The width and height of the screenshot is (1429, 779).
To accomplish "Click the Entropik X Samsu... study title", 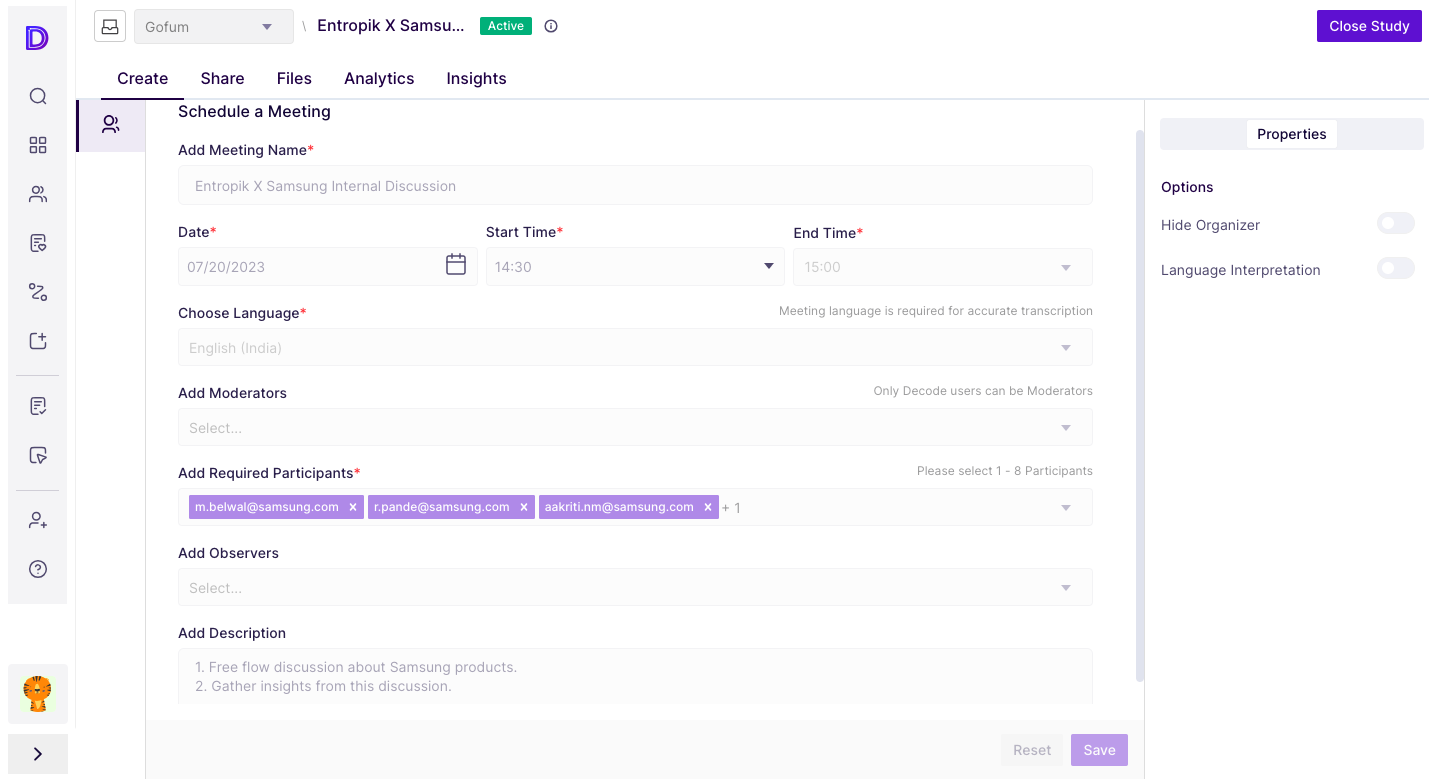I will coord(391,26).
